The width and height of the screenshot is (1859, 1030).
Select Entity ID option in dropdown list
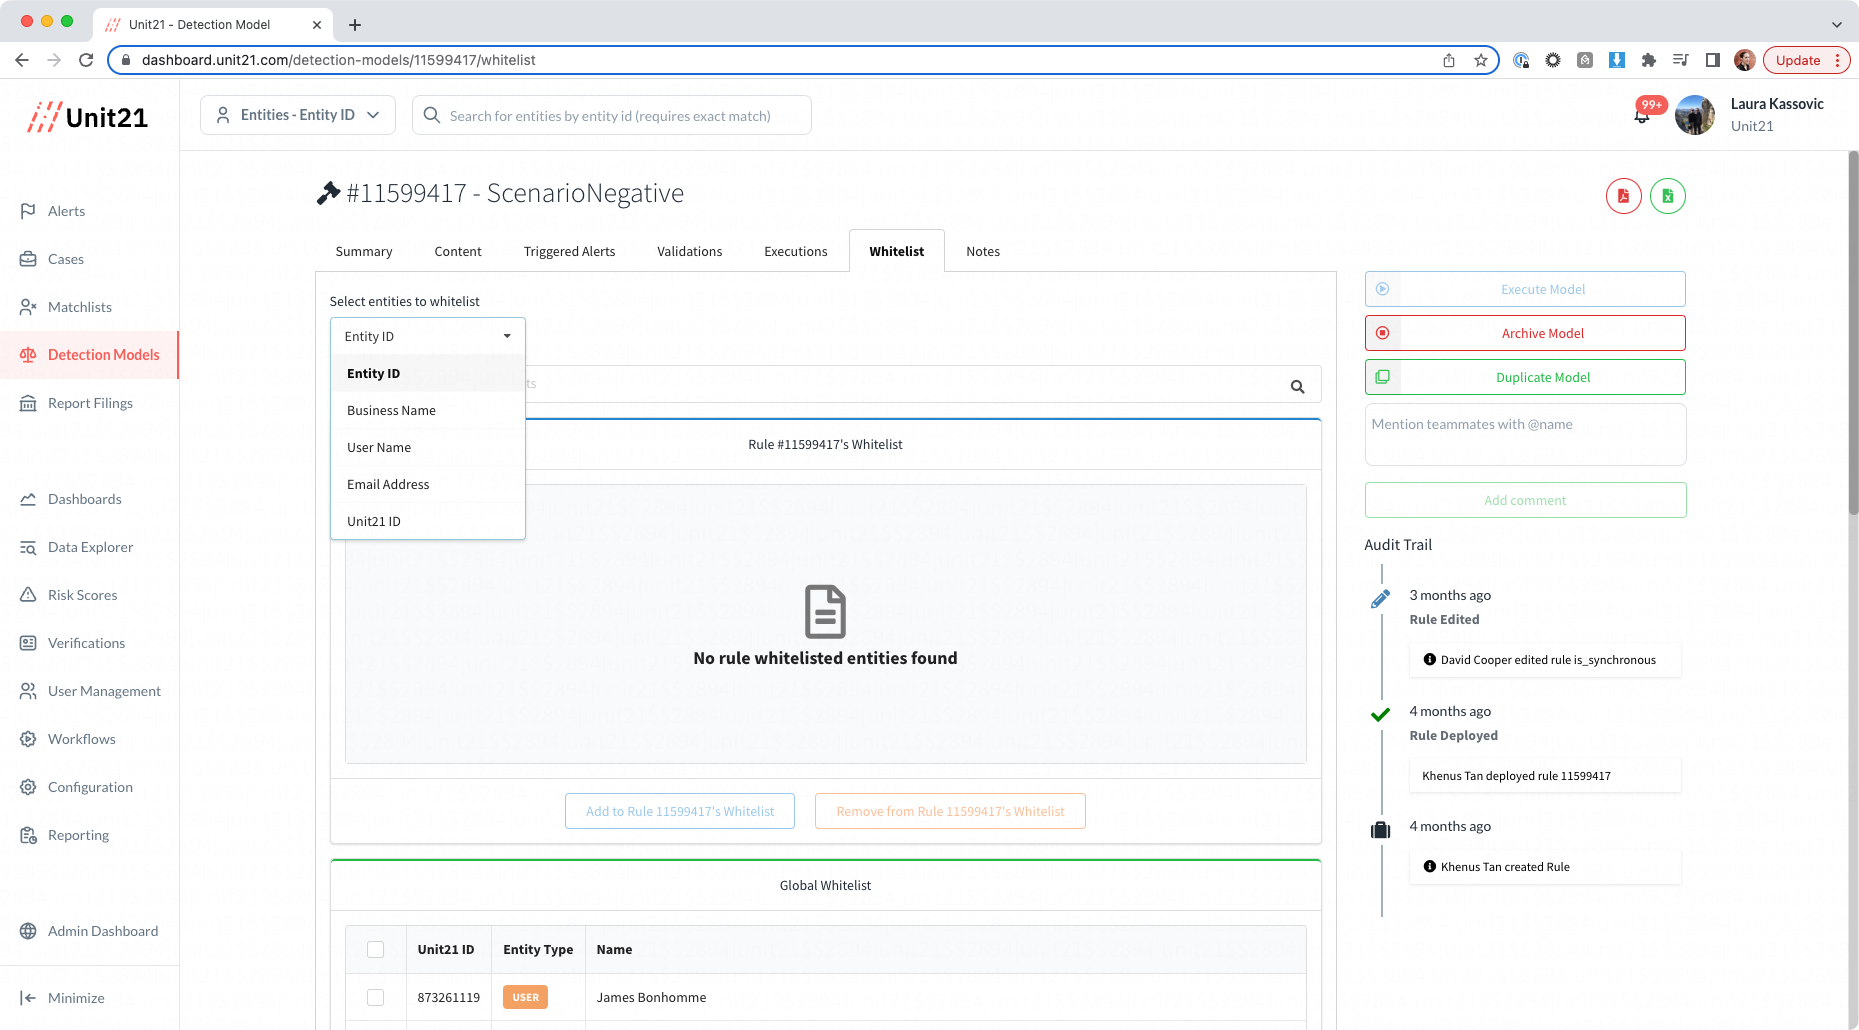428,373
